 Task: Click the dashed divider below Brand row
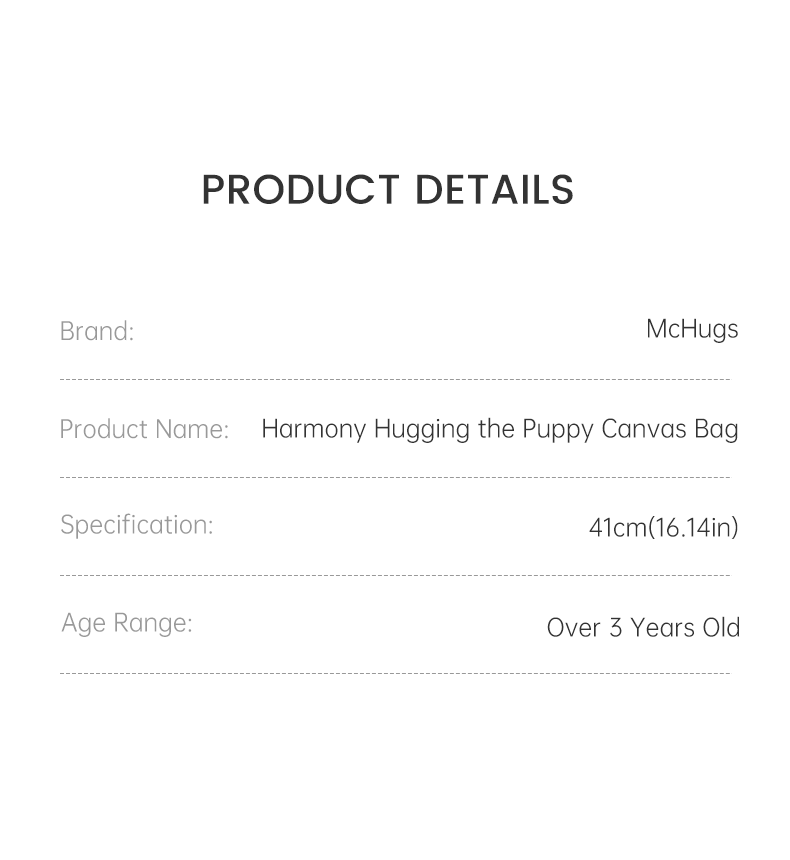click(395, 380)
